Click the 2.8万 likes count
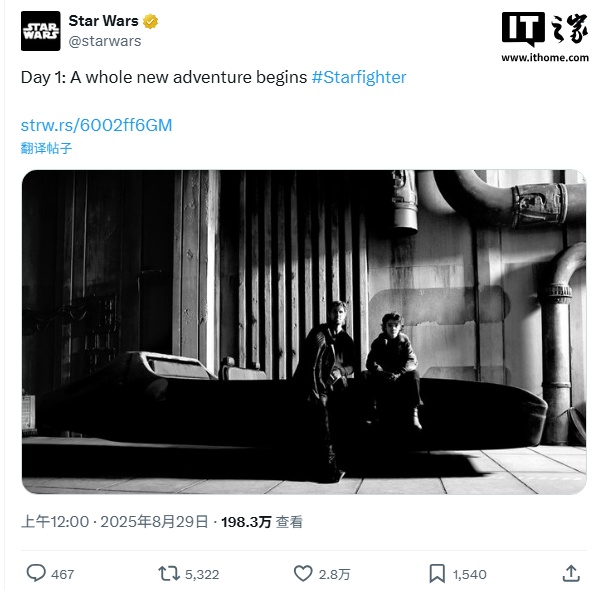Image resolution: width=599 pixels, height=590 pixels. click(x=334, y=574)
